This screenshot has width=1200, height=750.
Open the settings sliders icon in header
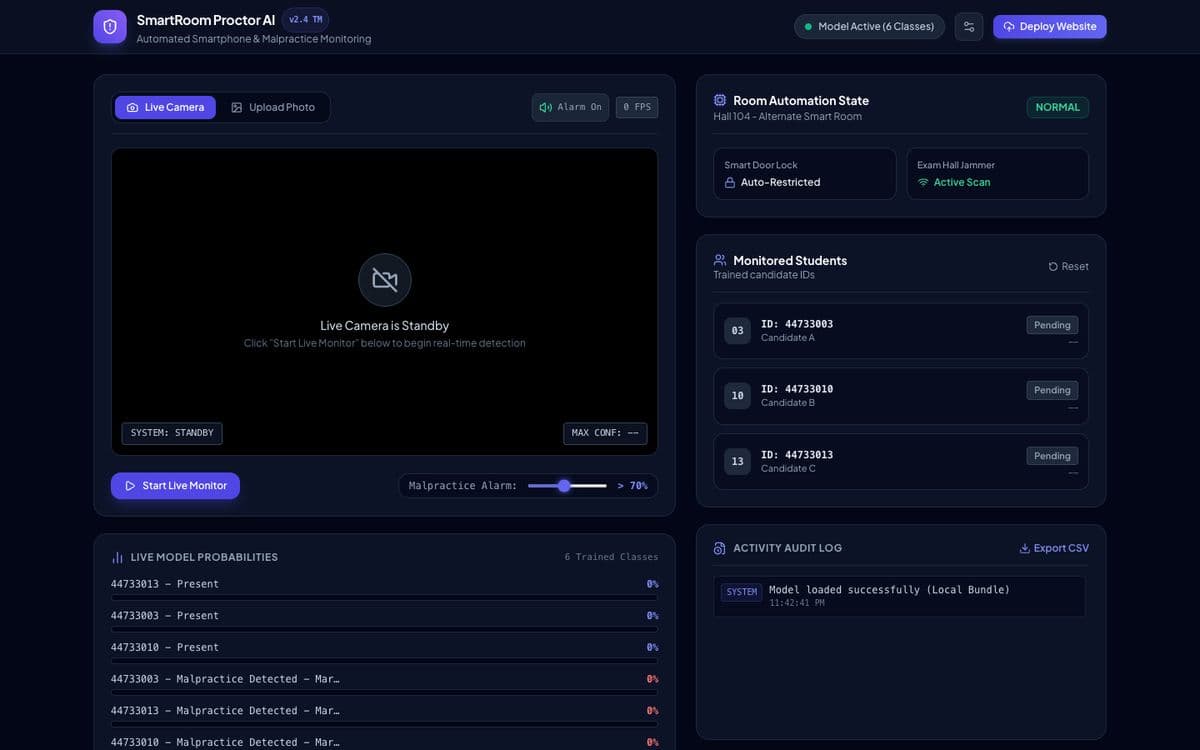pyautogui.click(x=969, y=27)
